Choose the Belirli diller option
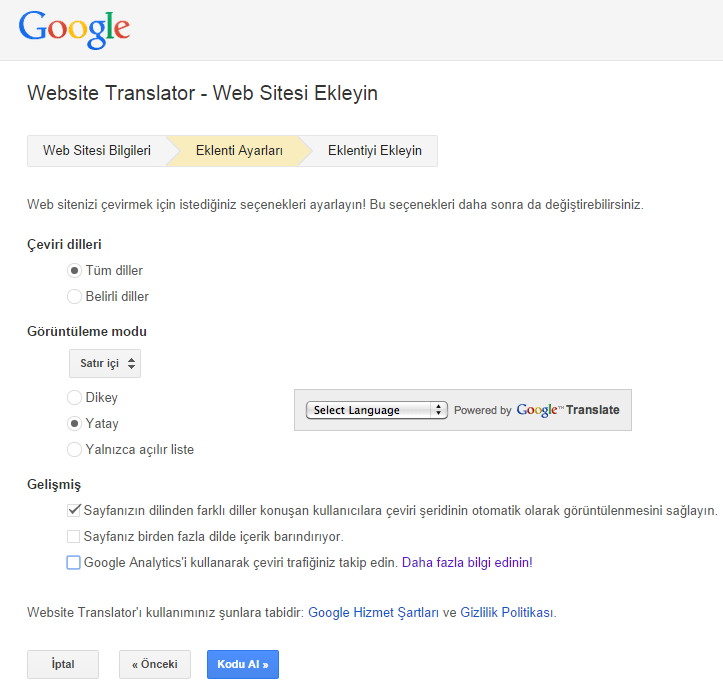This screenshot has width=723, height=692. click(74, 296)
